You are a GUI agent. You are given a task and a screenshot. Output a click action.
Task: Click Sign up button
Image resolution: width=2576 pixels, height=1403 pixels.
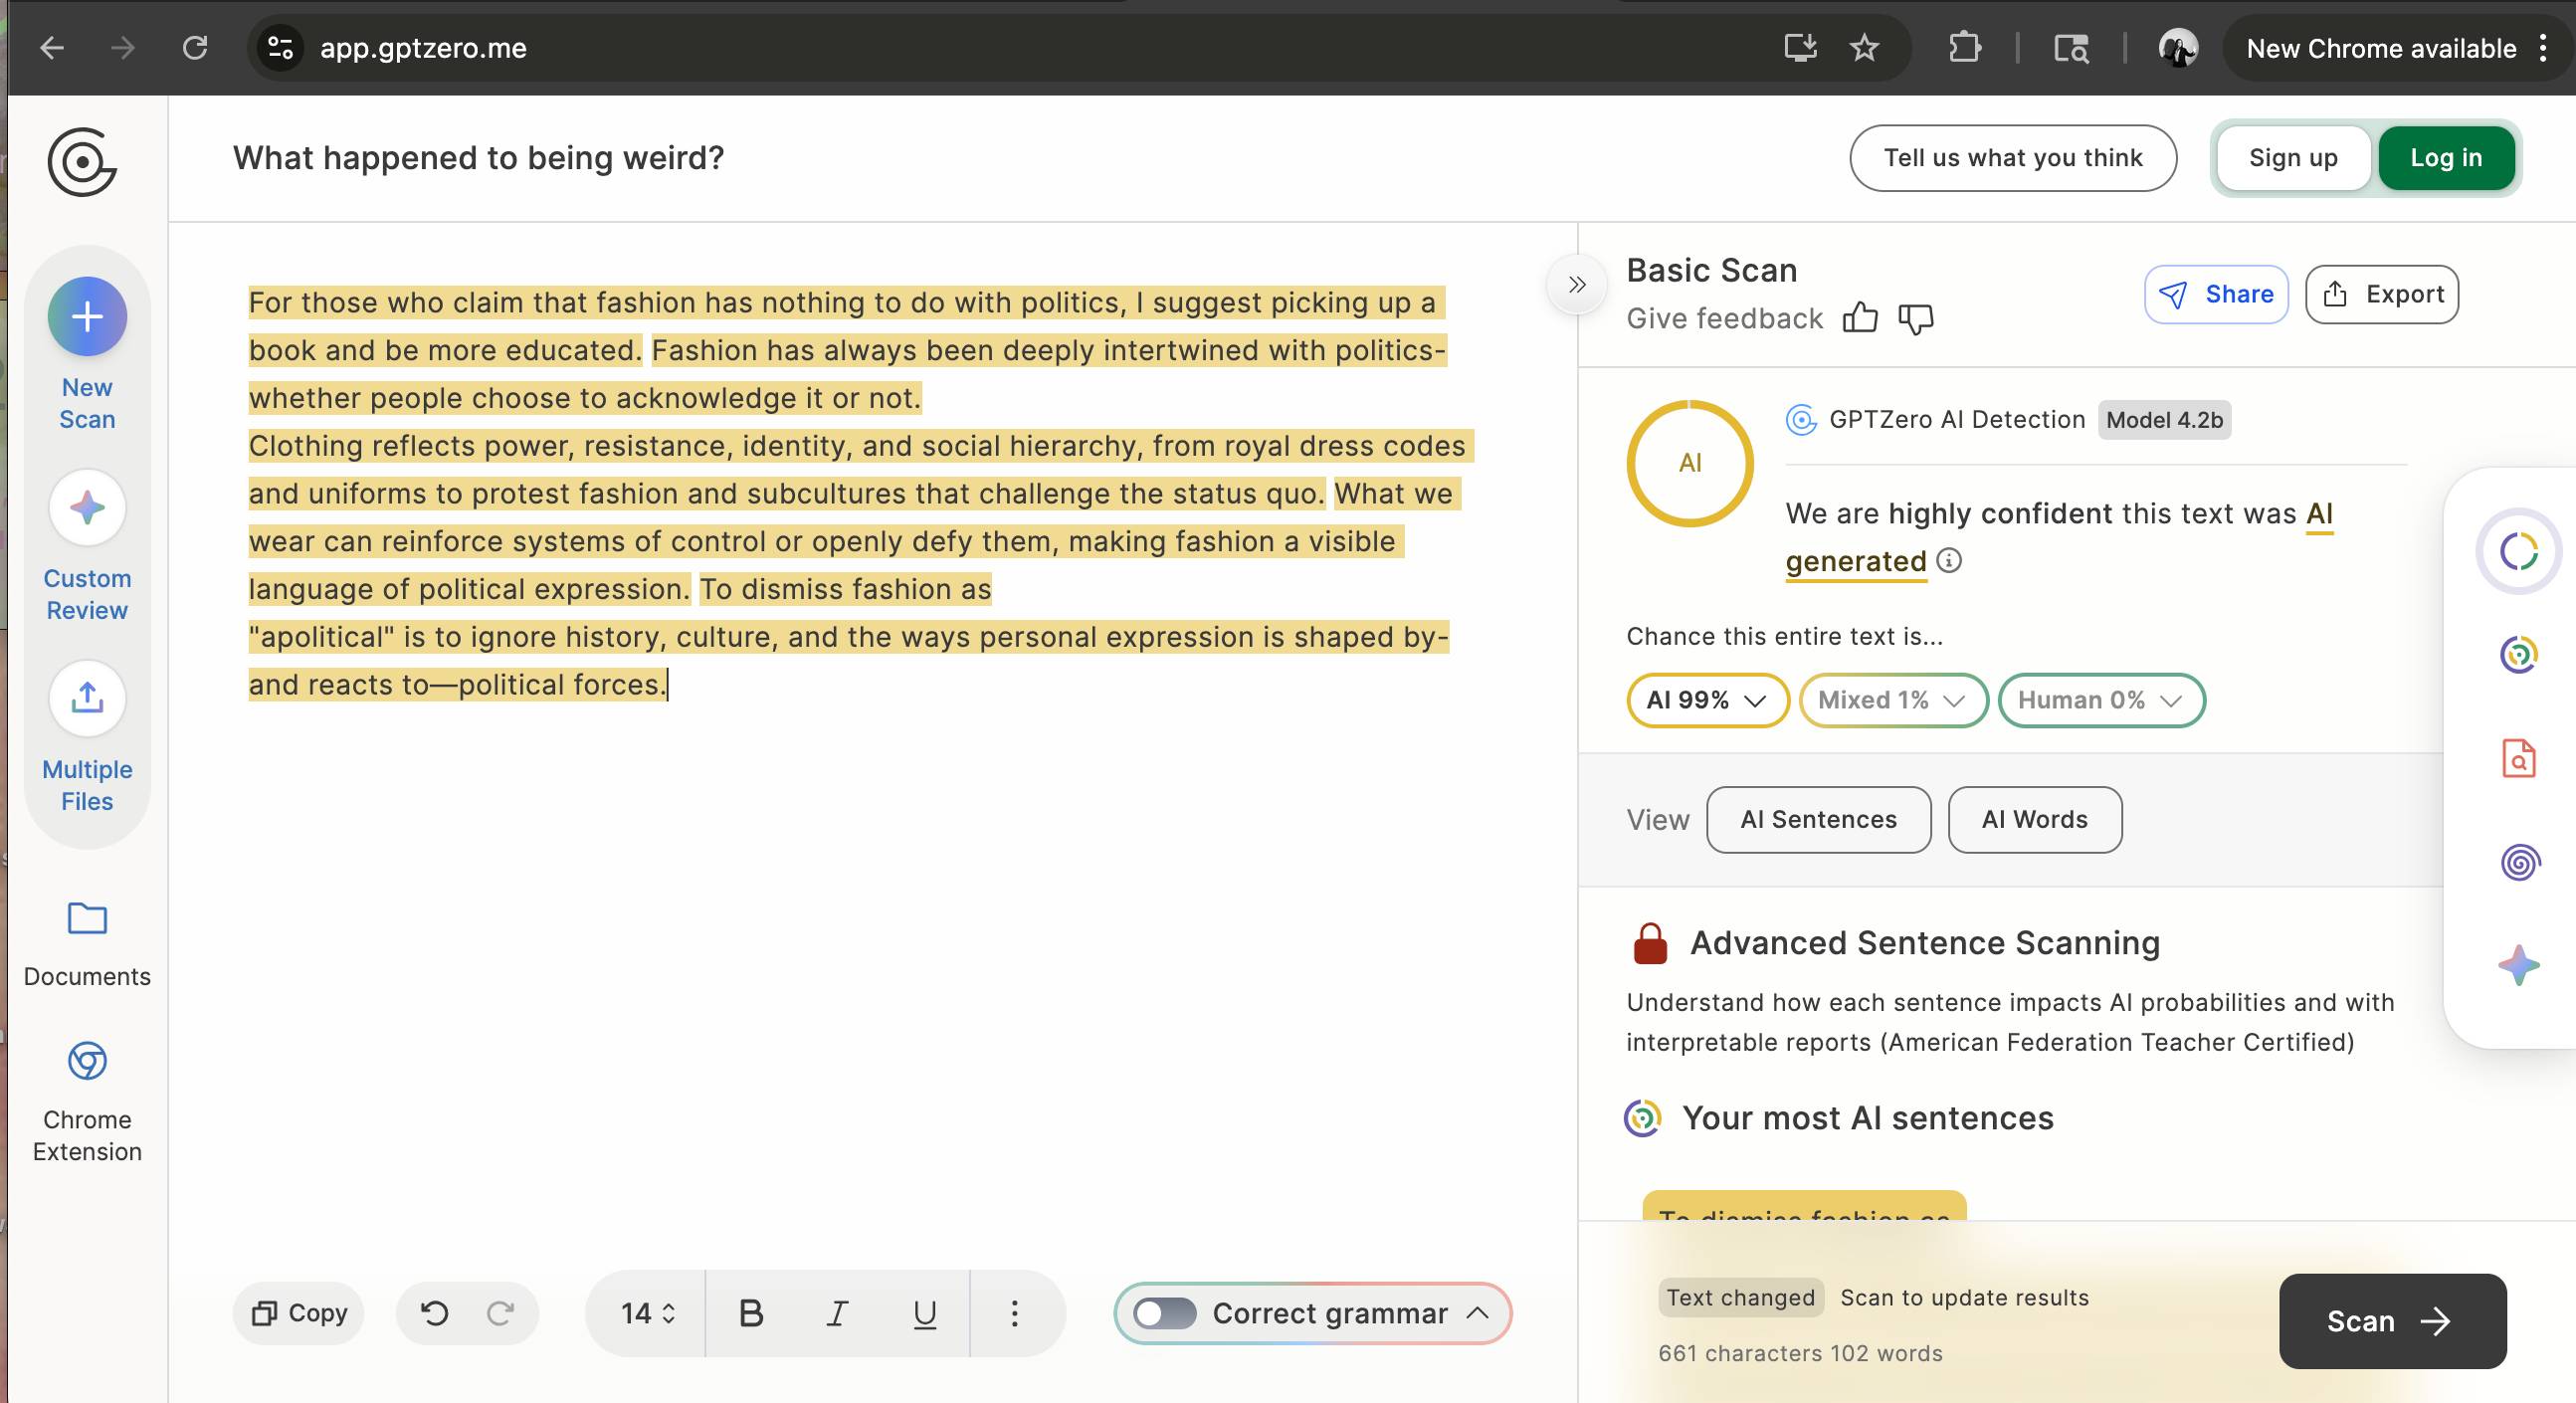pyautogui.click(x=2293, y=157)
